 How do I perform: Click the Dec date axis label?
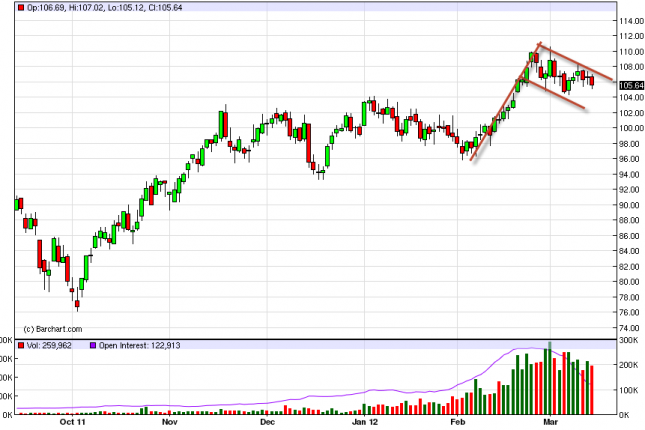(x=267, y=422)
